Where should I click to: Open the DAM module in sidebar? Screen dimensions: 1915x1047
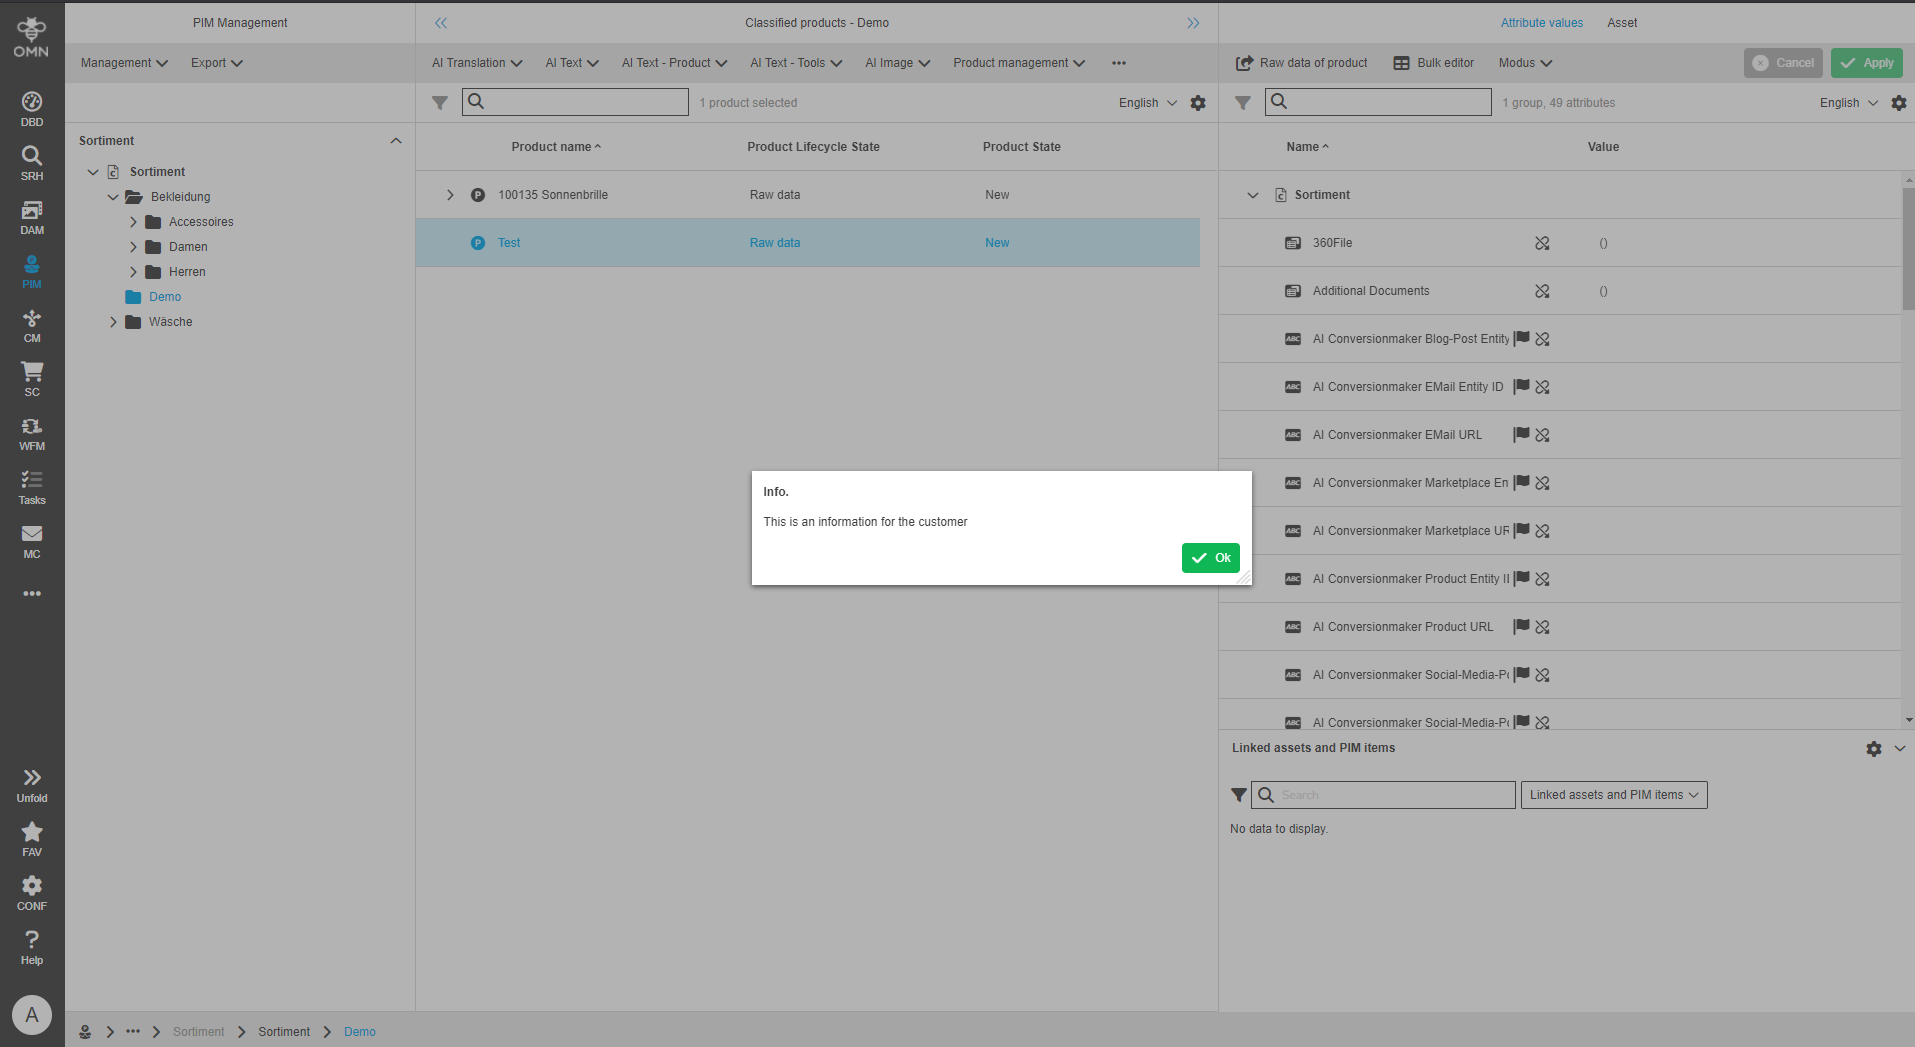pyautogui.click(x=32, y=216)
